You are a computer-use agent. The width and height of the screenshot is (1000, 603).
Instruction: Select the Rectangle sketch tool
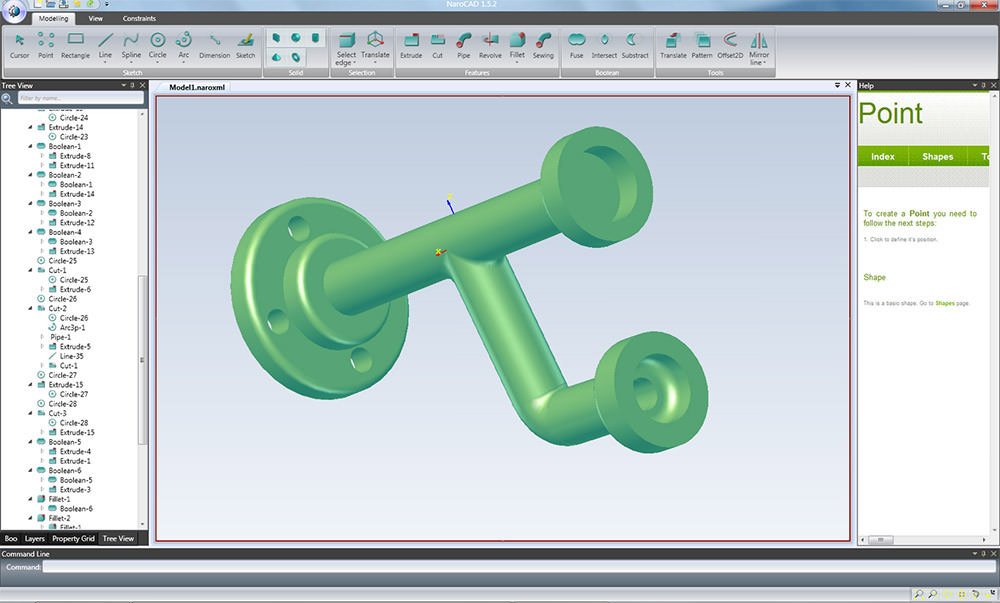tap(75, 44)
